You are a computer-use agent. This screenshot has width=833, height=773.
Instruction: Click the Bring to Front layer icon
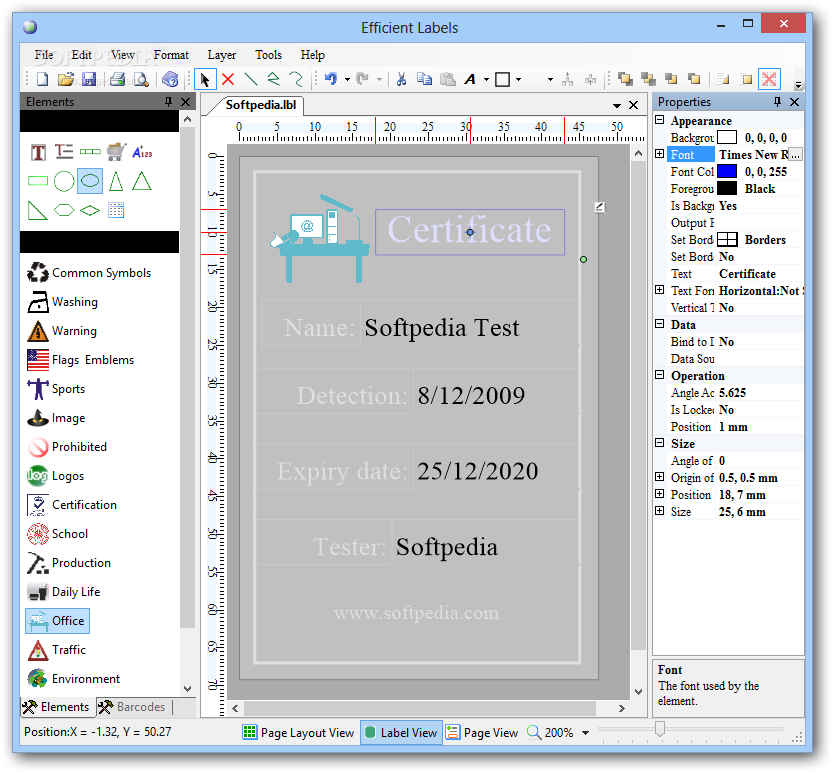coord(625,80)
